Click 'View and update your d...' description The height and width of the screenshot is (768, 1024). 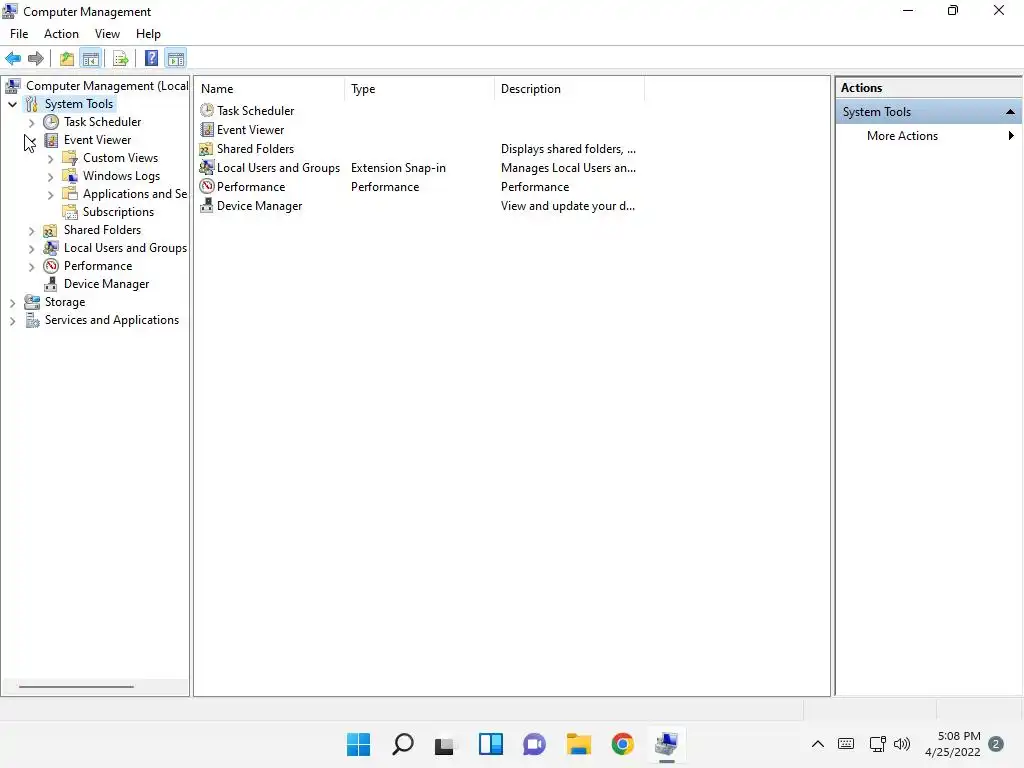[568, 206]
